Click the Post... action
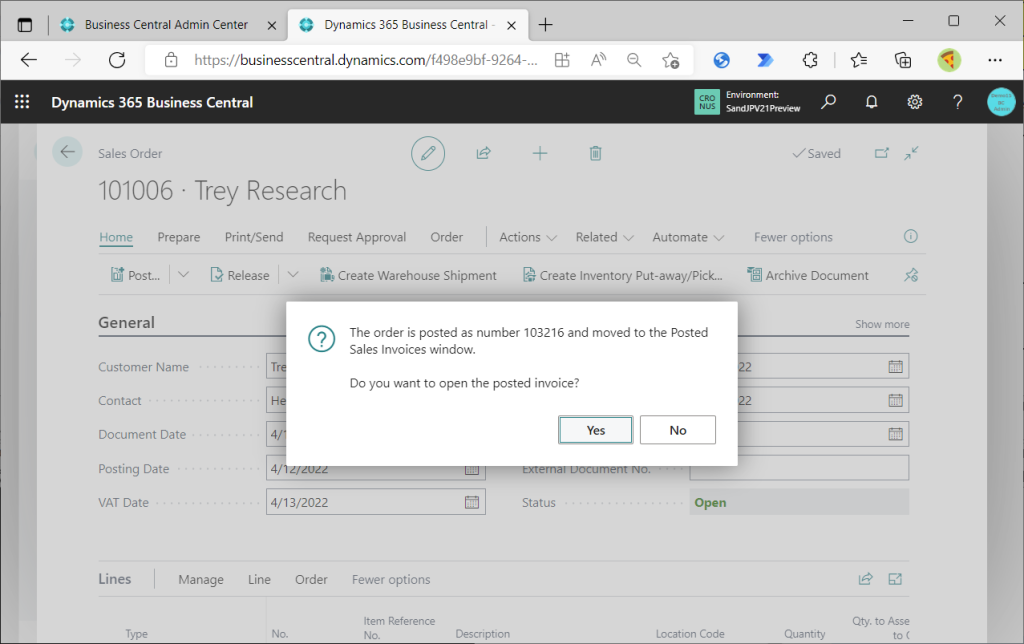The width and height of the screenshot is (1024, 644). (135, 275)
